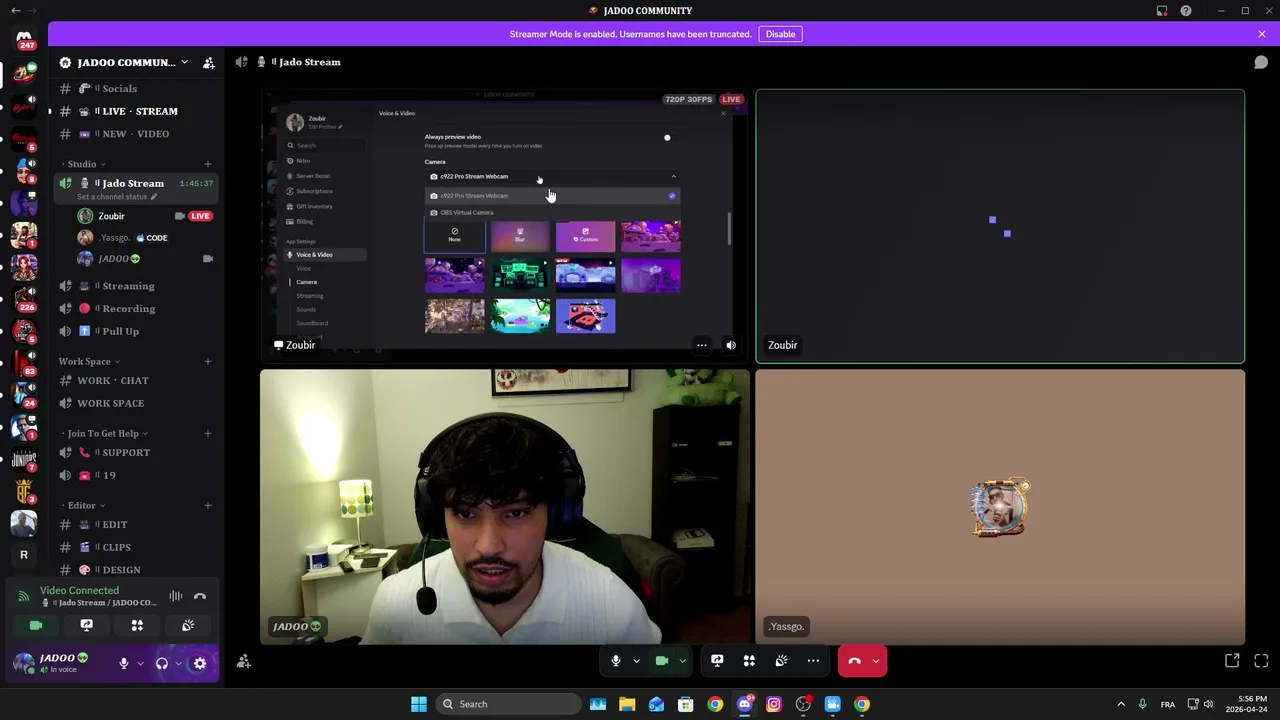Open camera options dropdown in call toolbar
This screenshot has width=1280, height=720.
[x=682, y=661]
